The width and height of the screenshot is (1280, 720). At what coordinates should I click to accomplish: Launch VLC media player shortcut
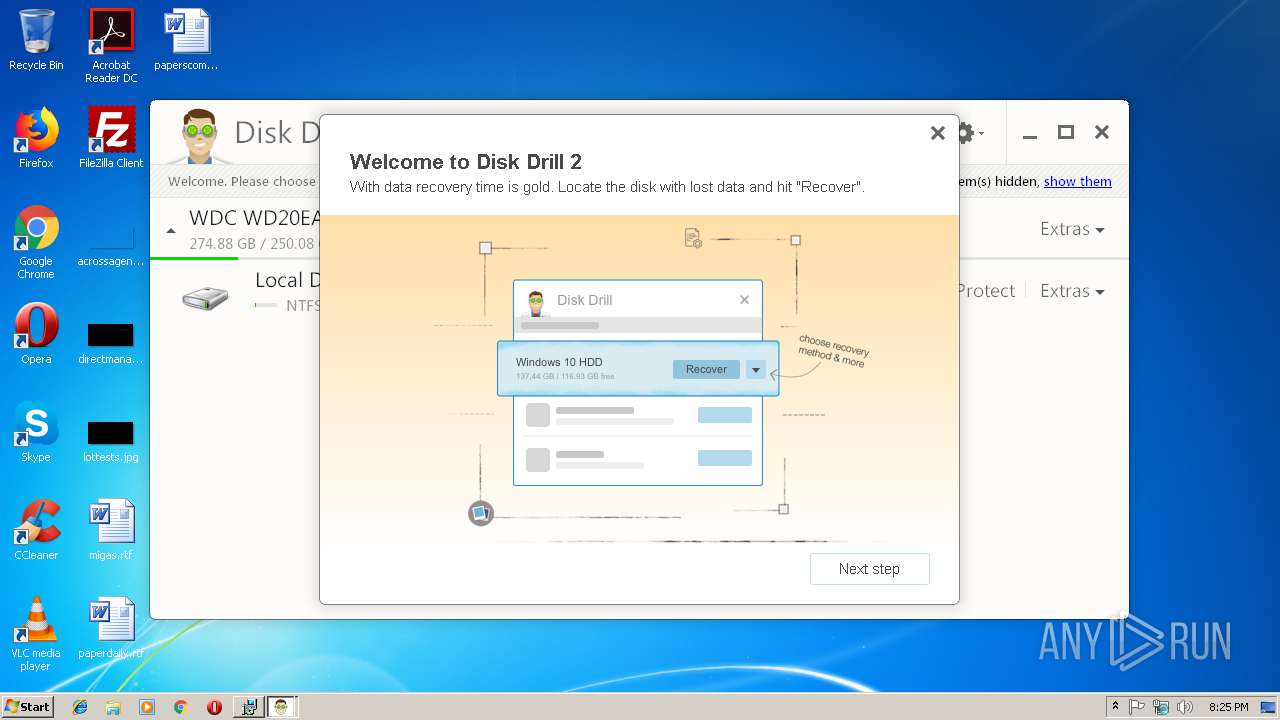(36, 634)
